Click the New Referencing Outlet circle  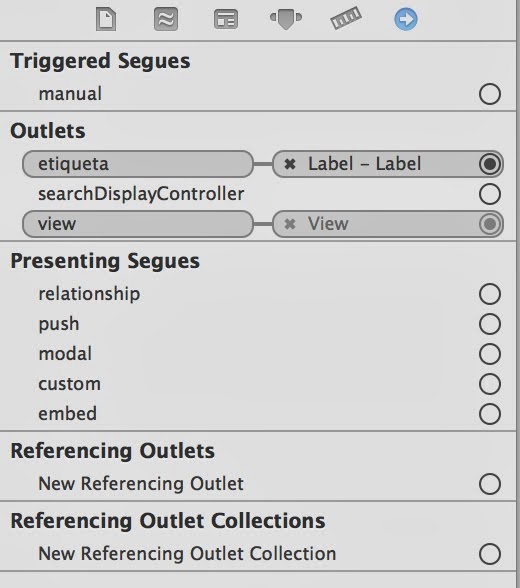coord(490,484)
